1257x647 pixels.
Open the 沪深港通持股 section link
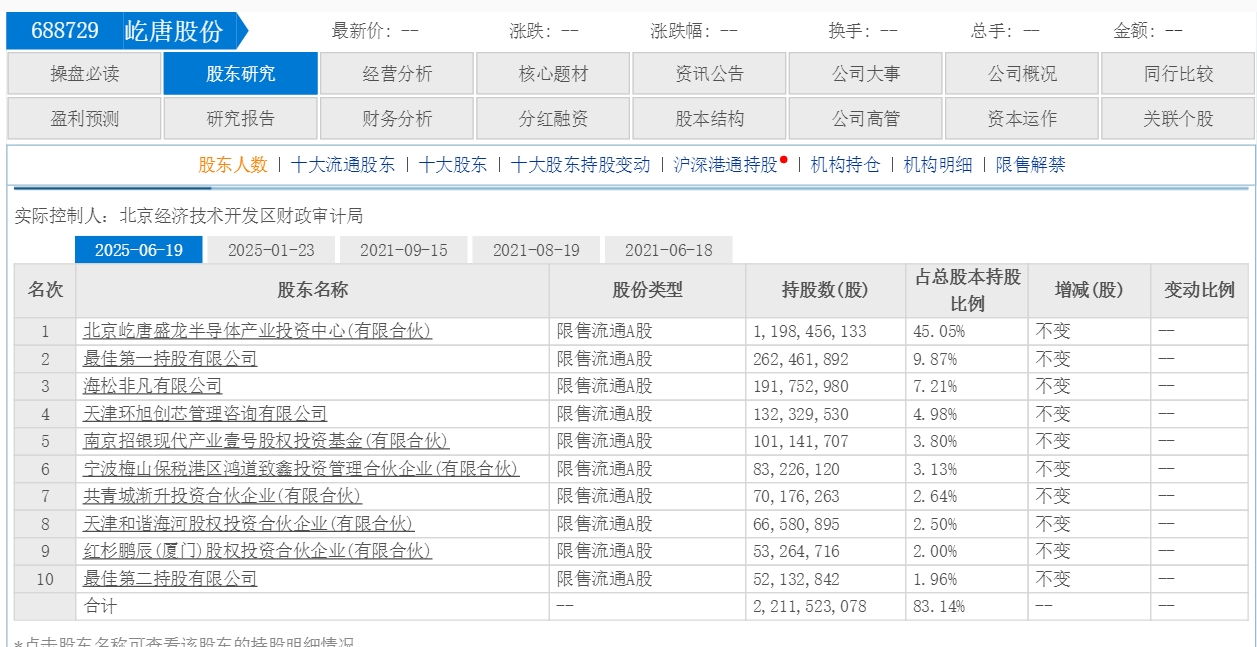(x=725, y=165)
